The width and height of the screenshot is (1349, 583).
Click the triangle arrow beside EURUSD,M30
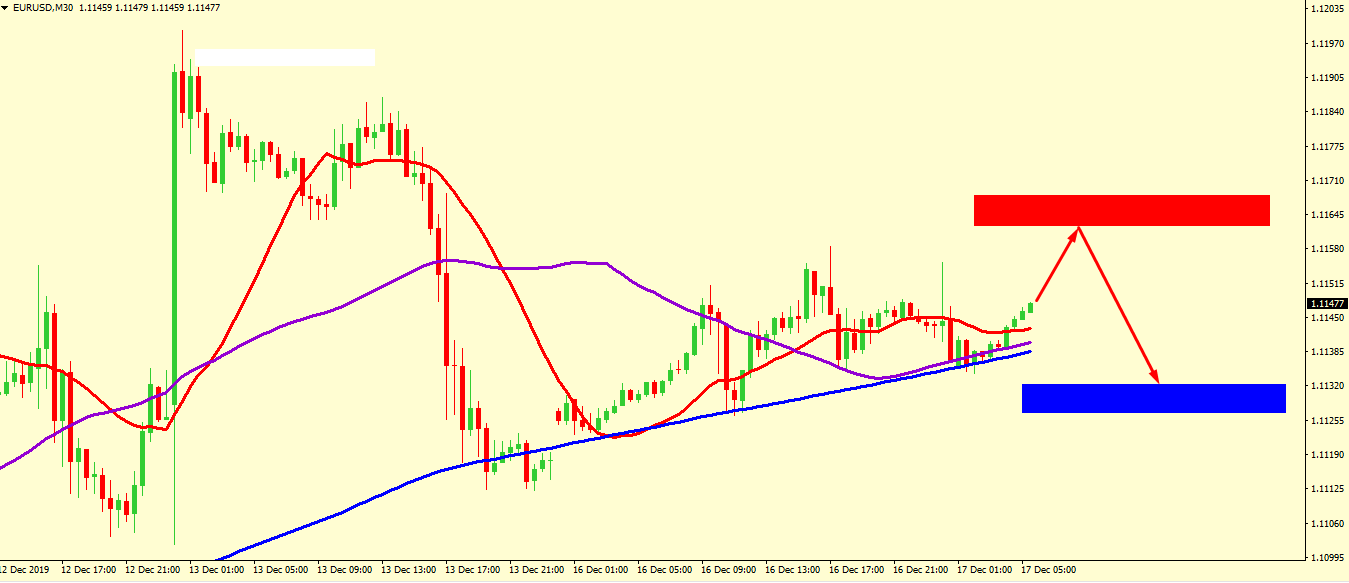(6, 8)
